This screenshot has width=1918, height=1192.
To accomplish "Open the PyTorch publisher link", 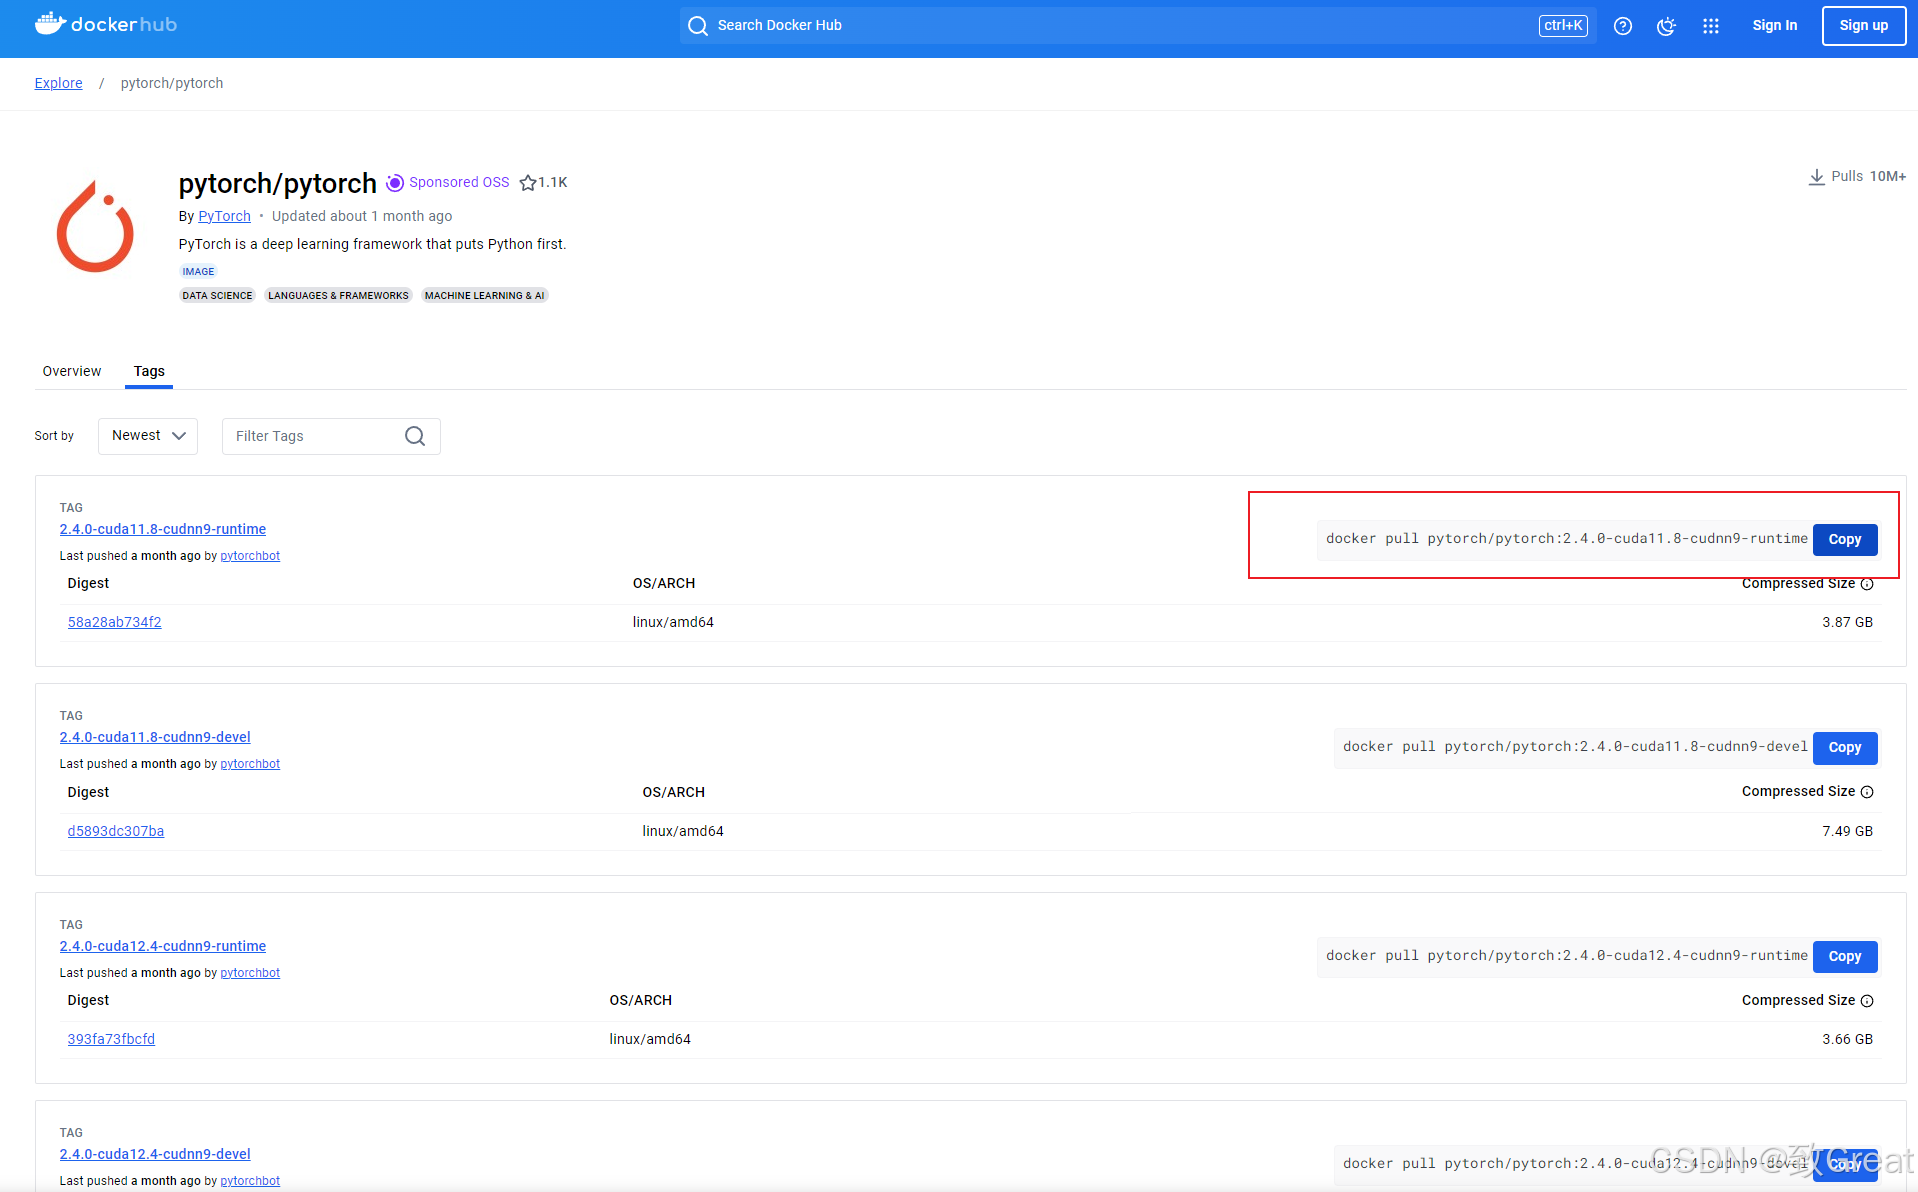I will pyautogui.click(x=225, y=216).
